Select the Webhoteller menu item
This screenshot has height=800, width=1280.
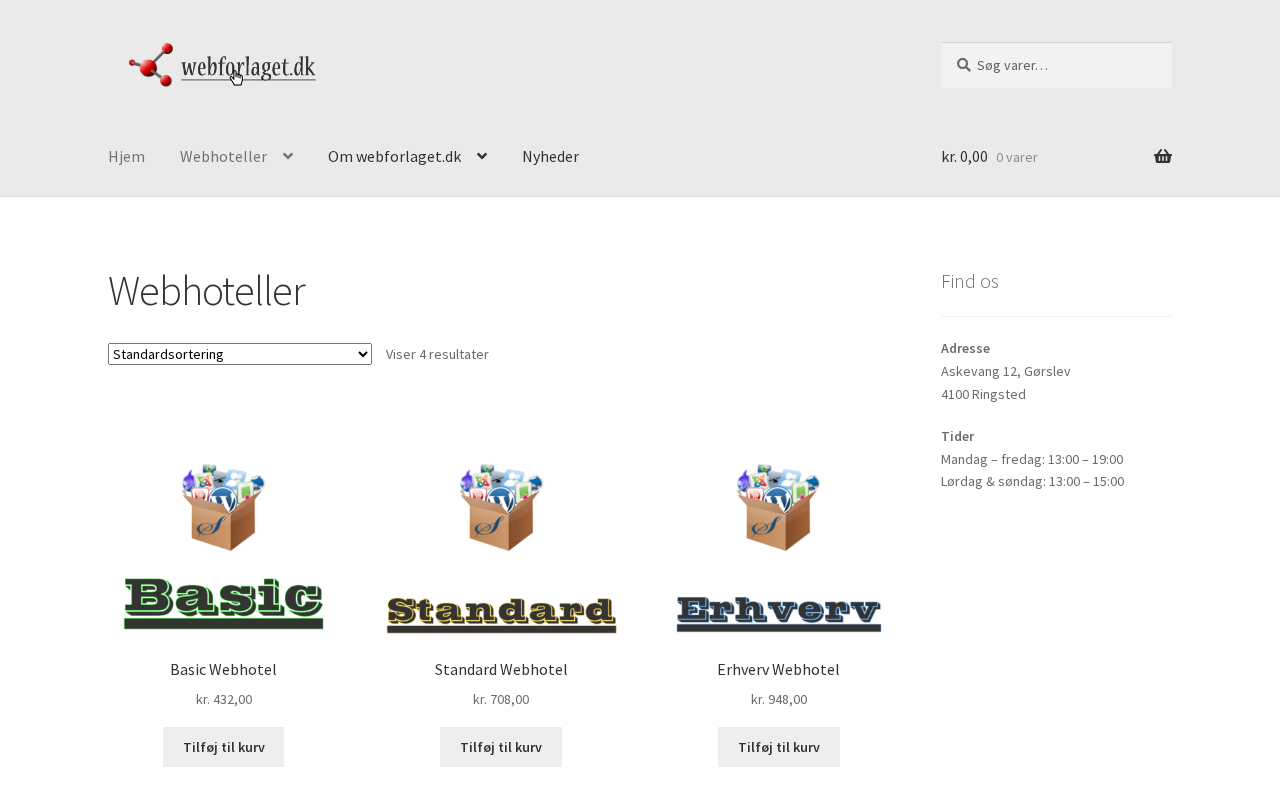click(223, 156)
